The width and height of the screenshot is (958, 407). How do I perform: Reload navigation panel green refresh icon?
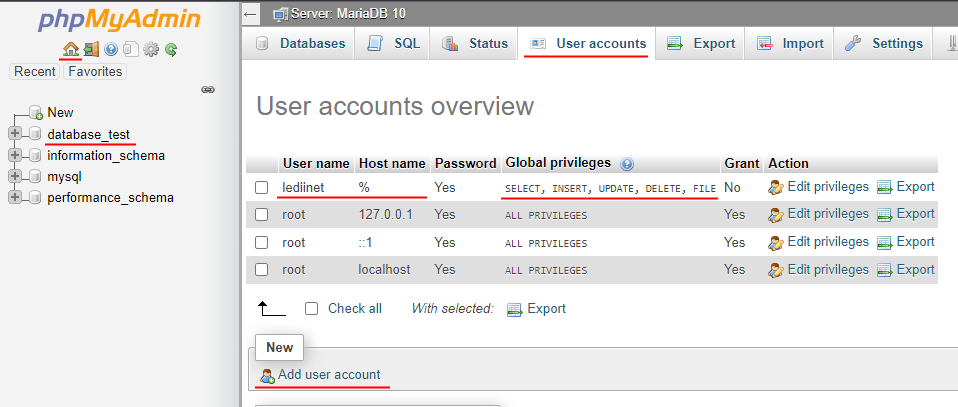pos(171,50)
